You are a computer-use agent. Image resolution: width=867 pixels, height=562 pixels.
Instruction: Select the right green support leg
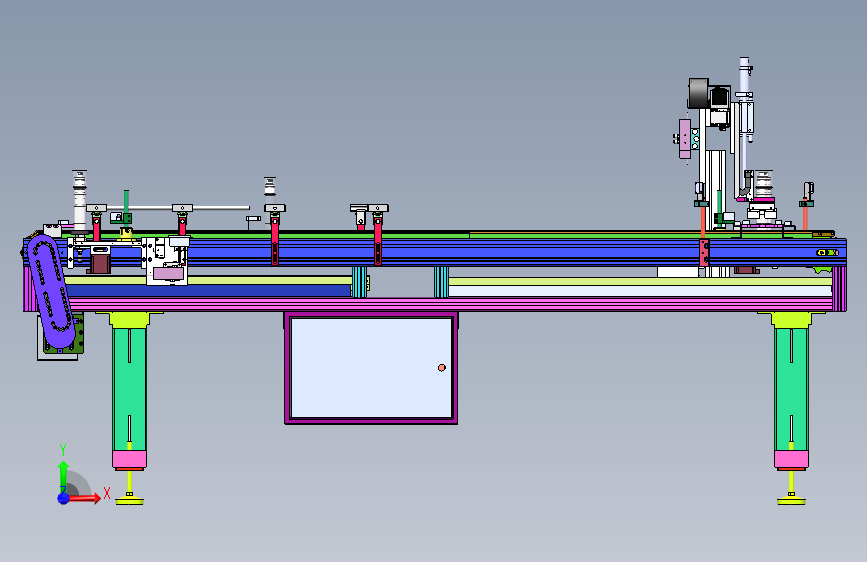click(x=791, y=389)
